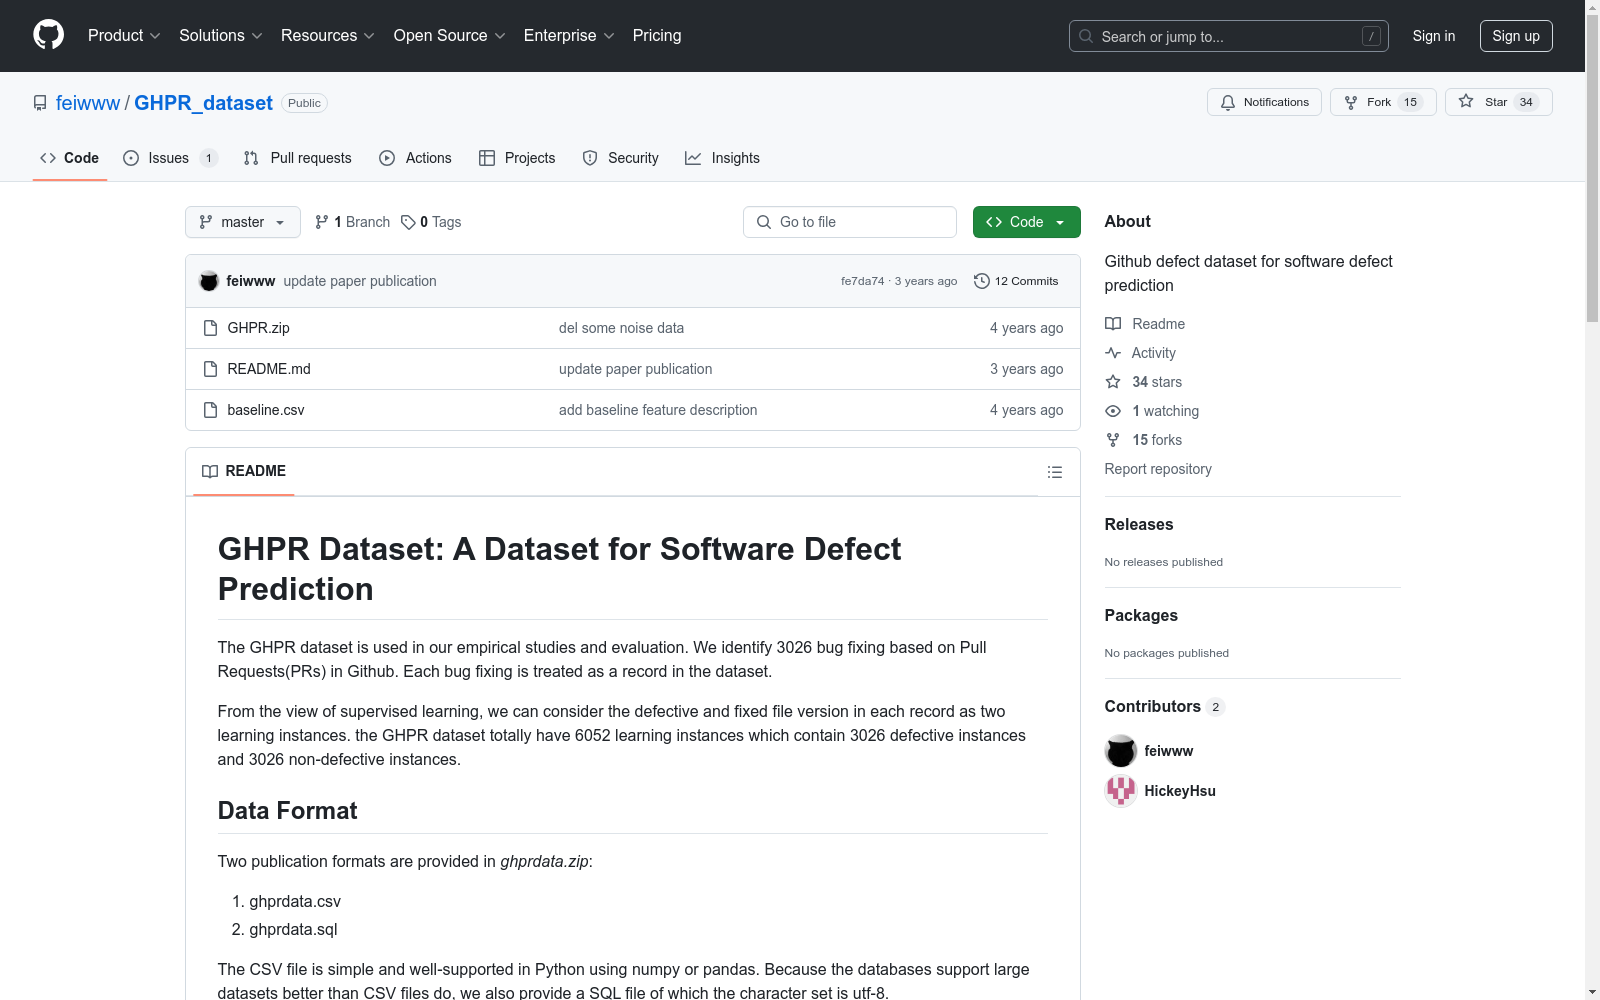Click inside the Go to file field

(x=849, y=221)
